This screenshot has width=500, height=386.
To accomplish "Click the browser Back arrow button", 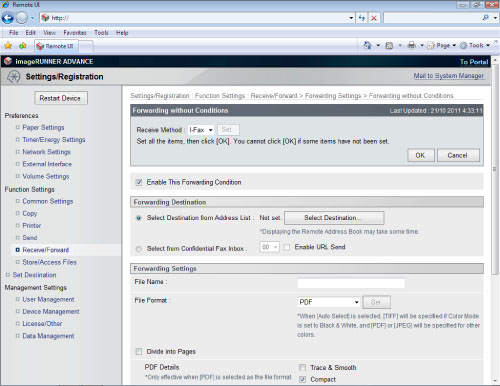I will (x=8, y=18).
